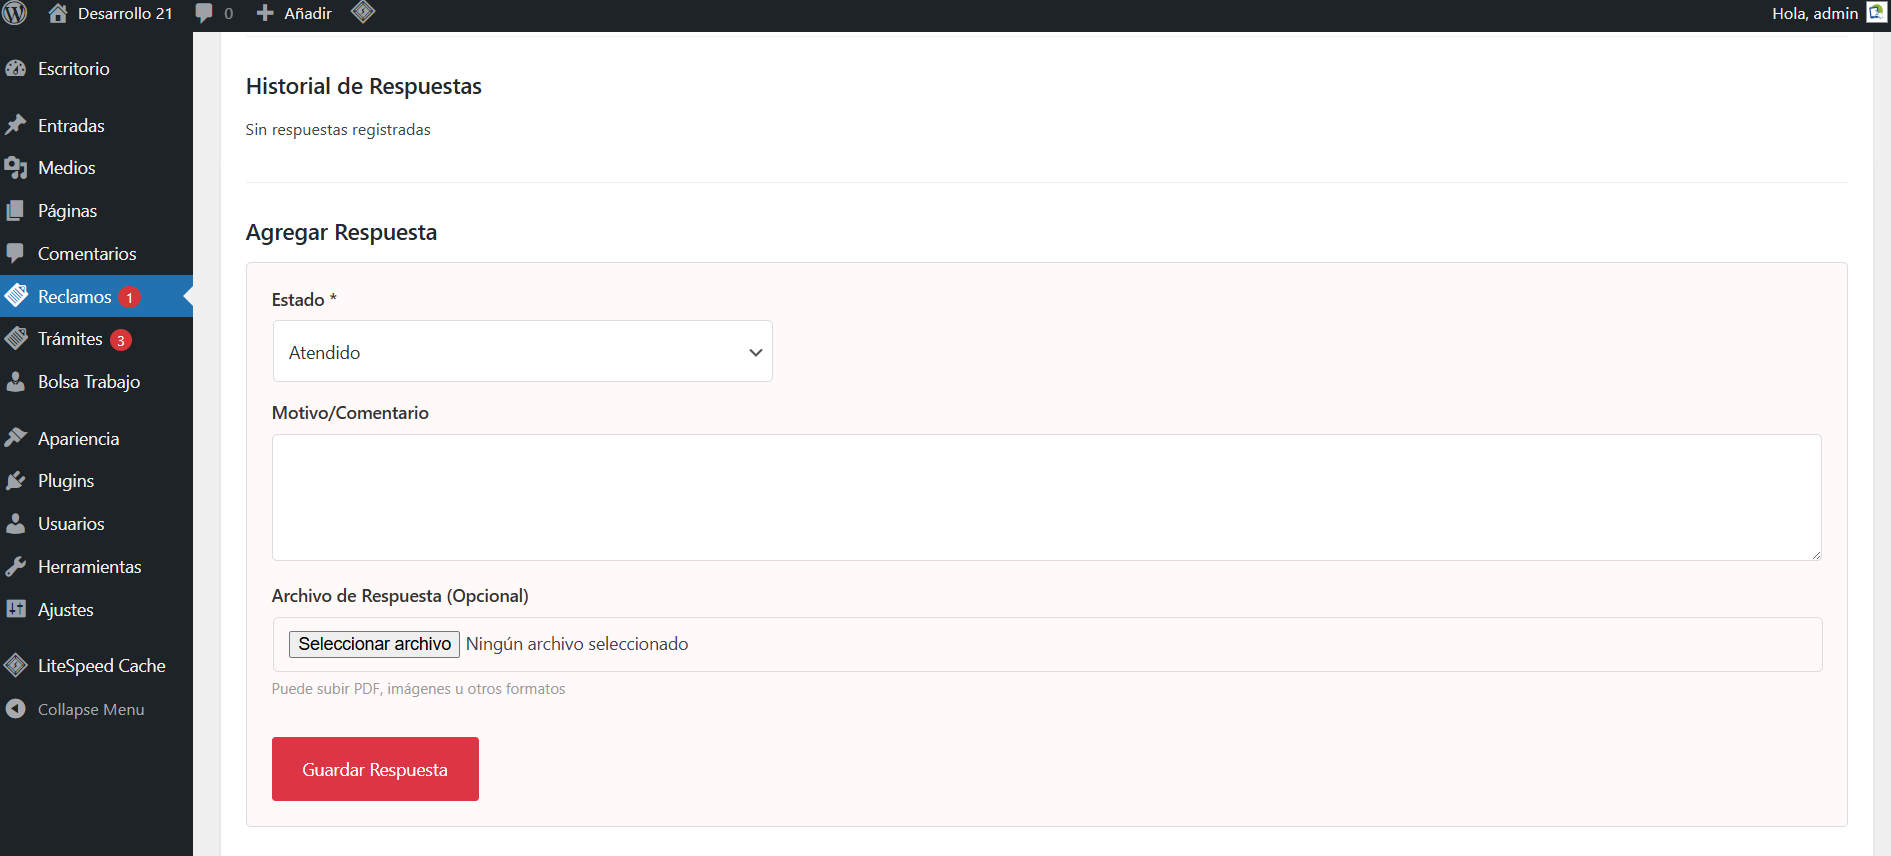Open the Añadir new content menu
The width and height of the screenshot is (1891, 856).
[x=295, y=13]
